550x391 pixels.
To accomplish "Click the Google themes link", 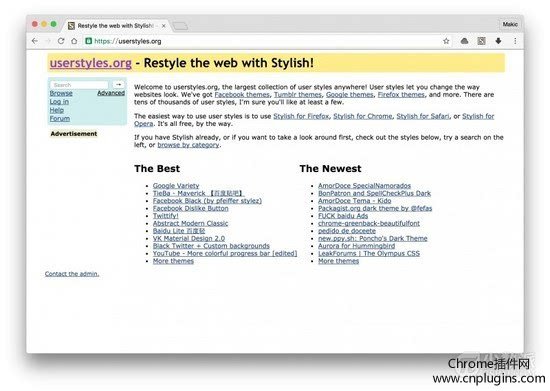I will click(x=349, y=95).
